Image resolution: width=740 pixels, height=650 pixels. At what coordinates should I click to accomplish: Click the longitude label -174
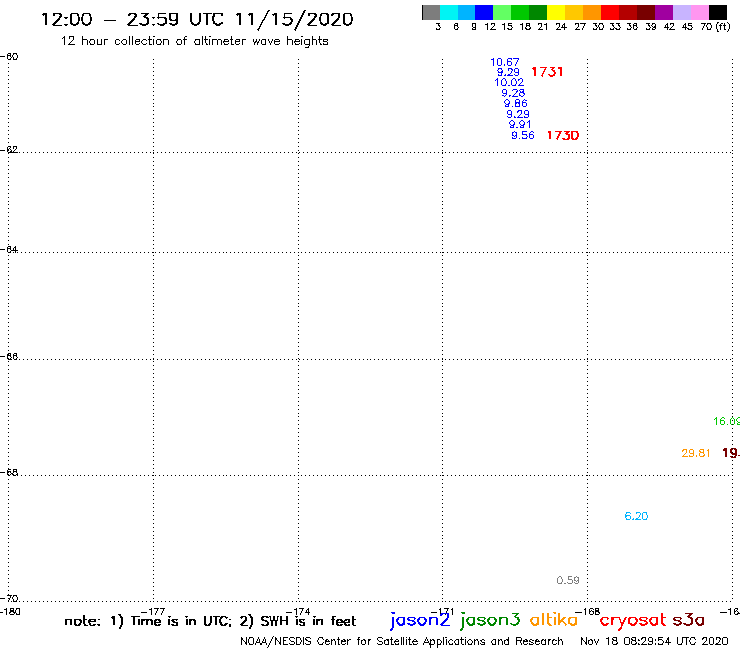298,612
